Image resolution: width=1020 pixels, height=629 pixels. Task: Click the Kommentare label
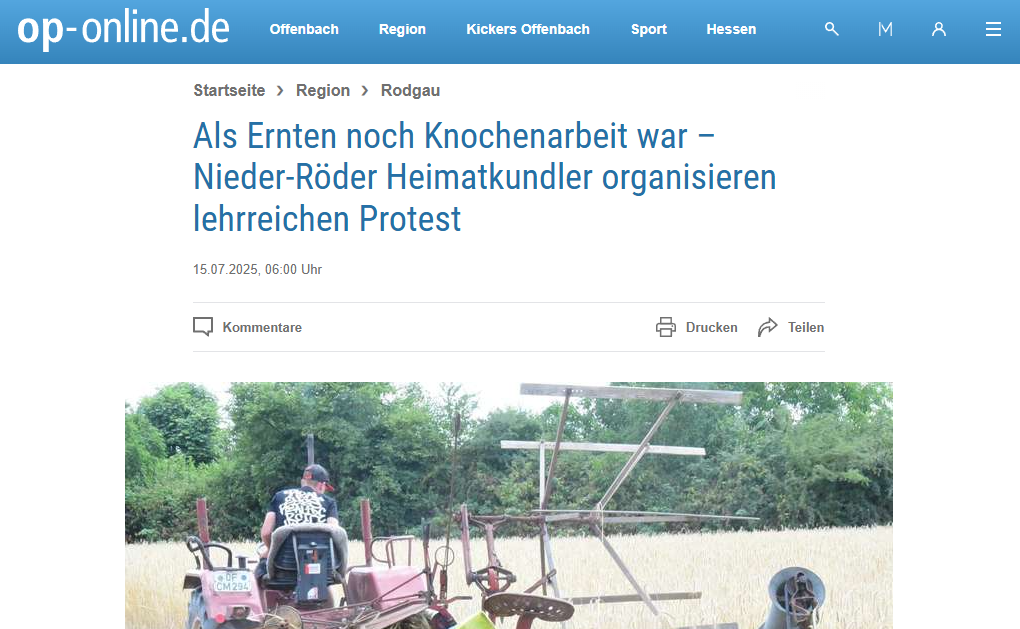pos(262,327)
